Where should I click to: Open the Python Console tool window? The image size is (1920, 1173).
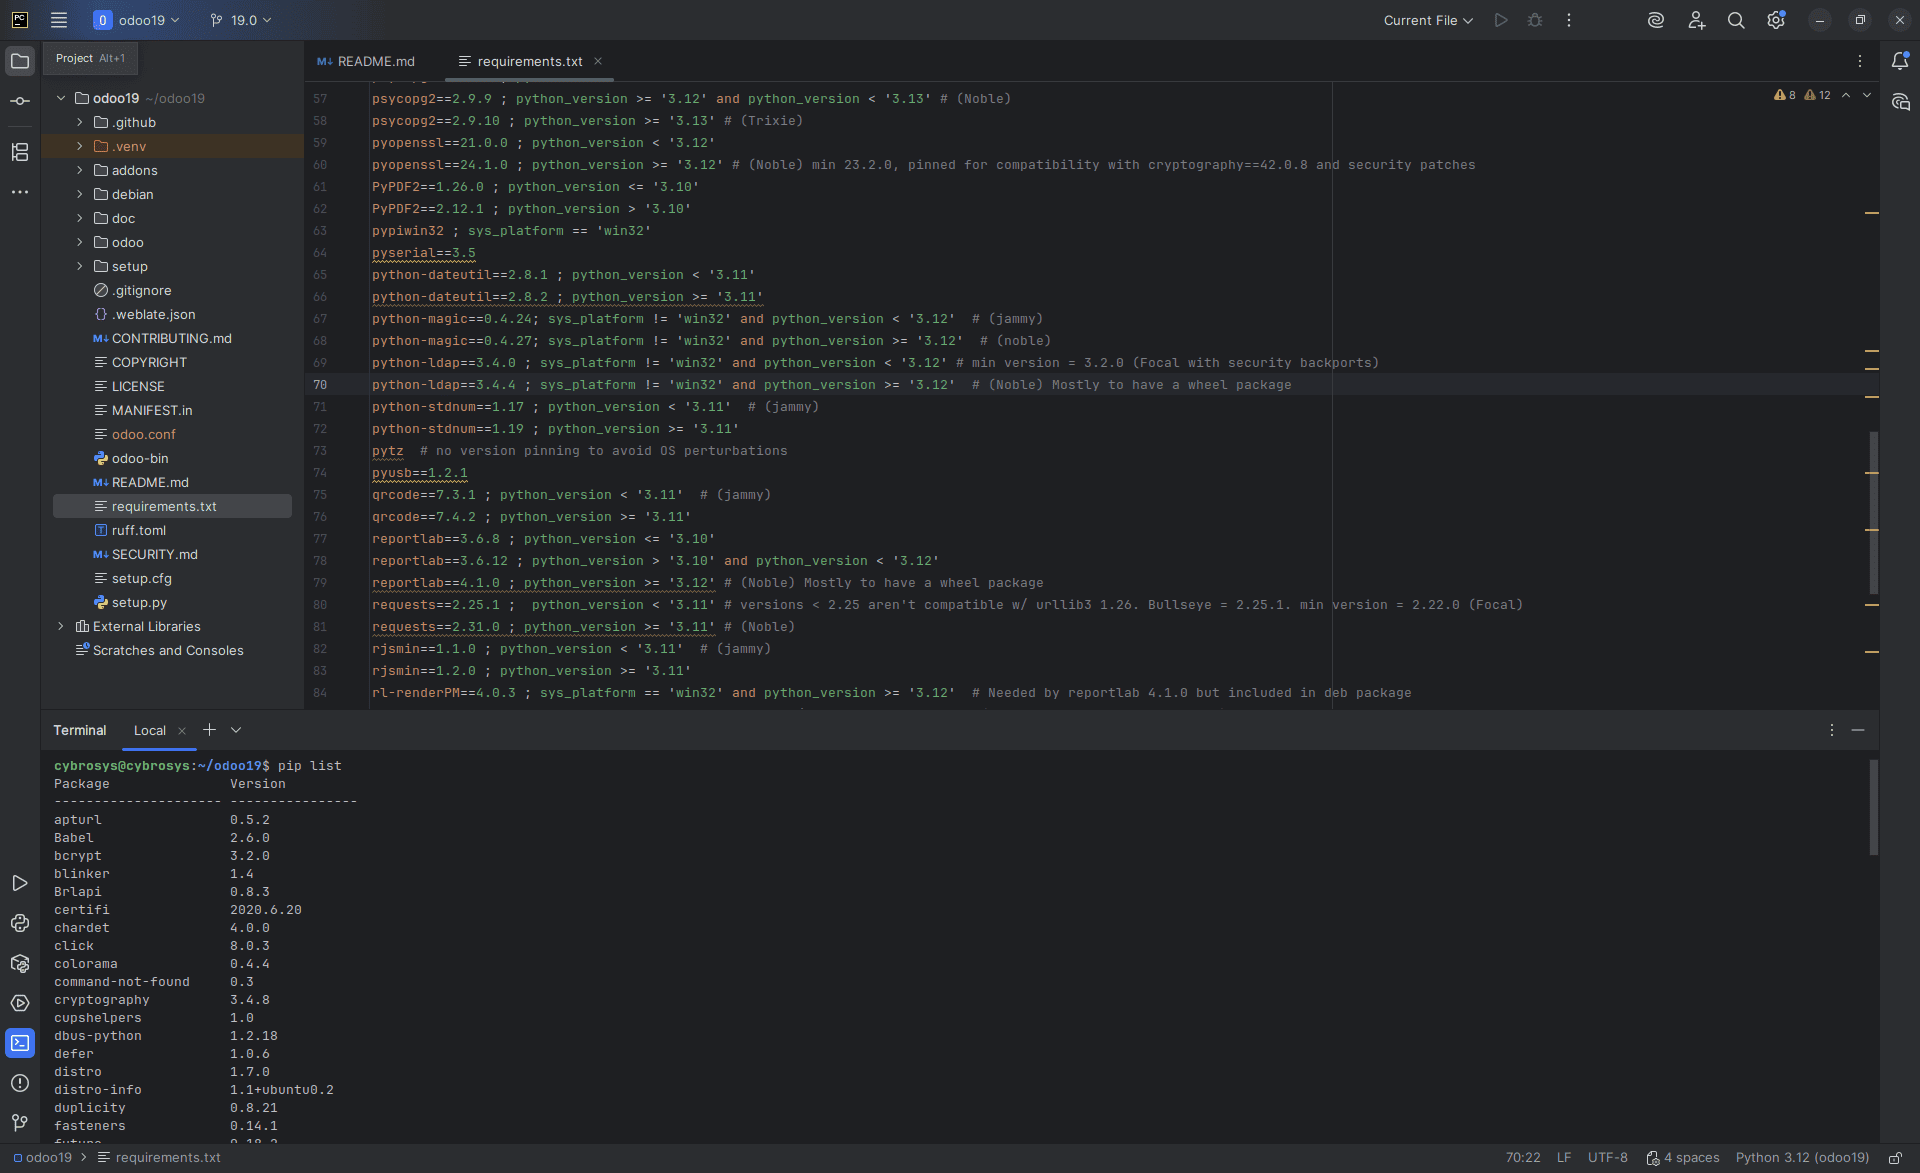[20, 923]
